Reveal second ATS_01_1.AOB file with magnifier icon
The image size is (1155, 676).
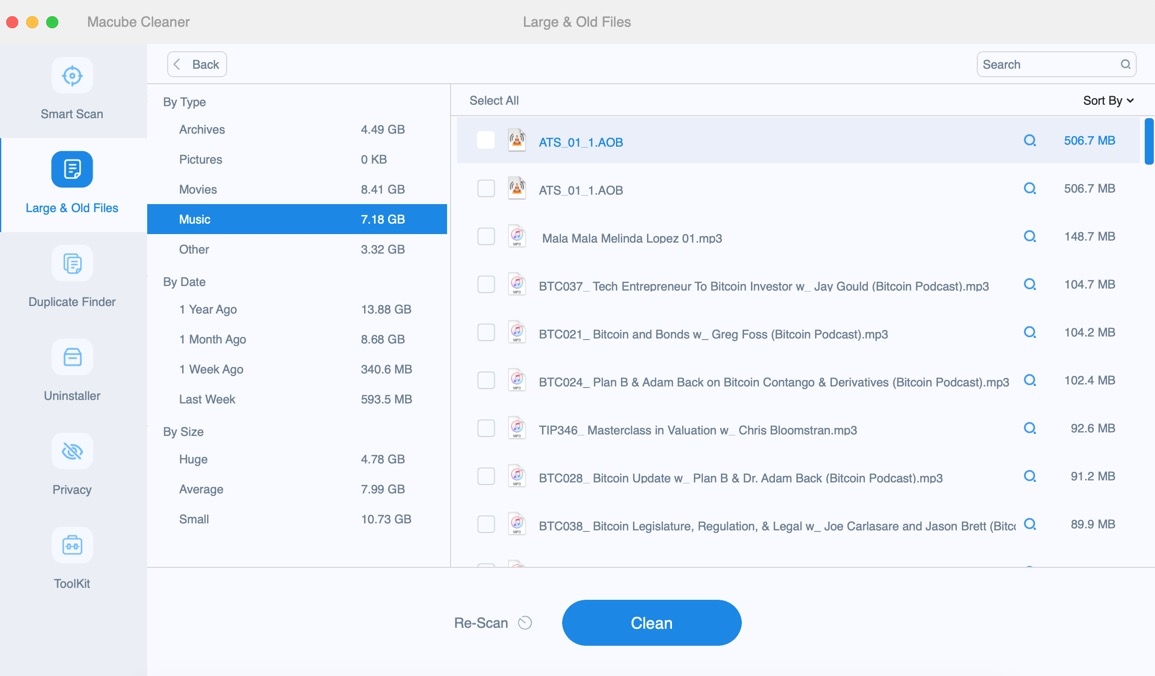tap(1030, 189)
